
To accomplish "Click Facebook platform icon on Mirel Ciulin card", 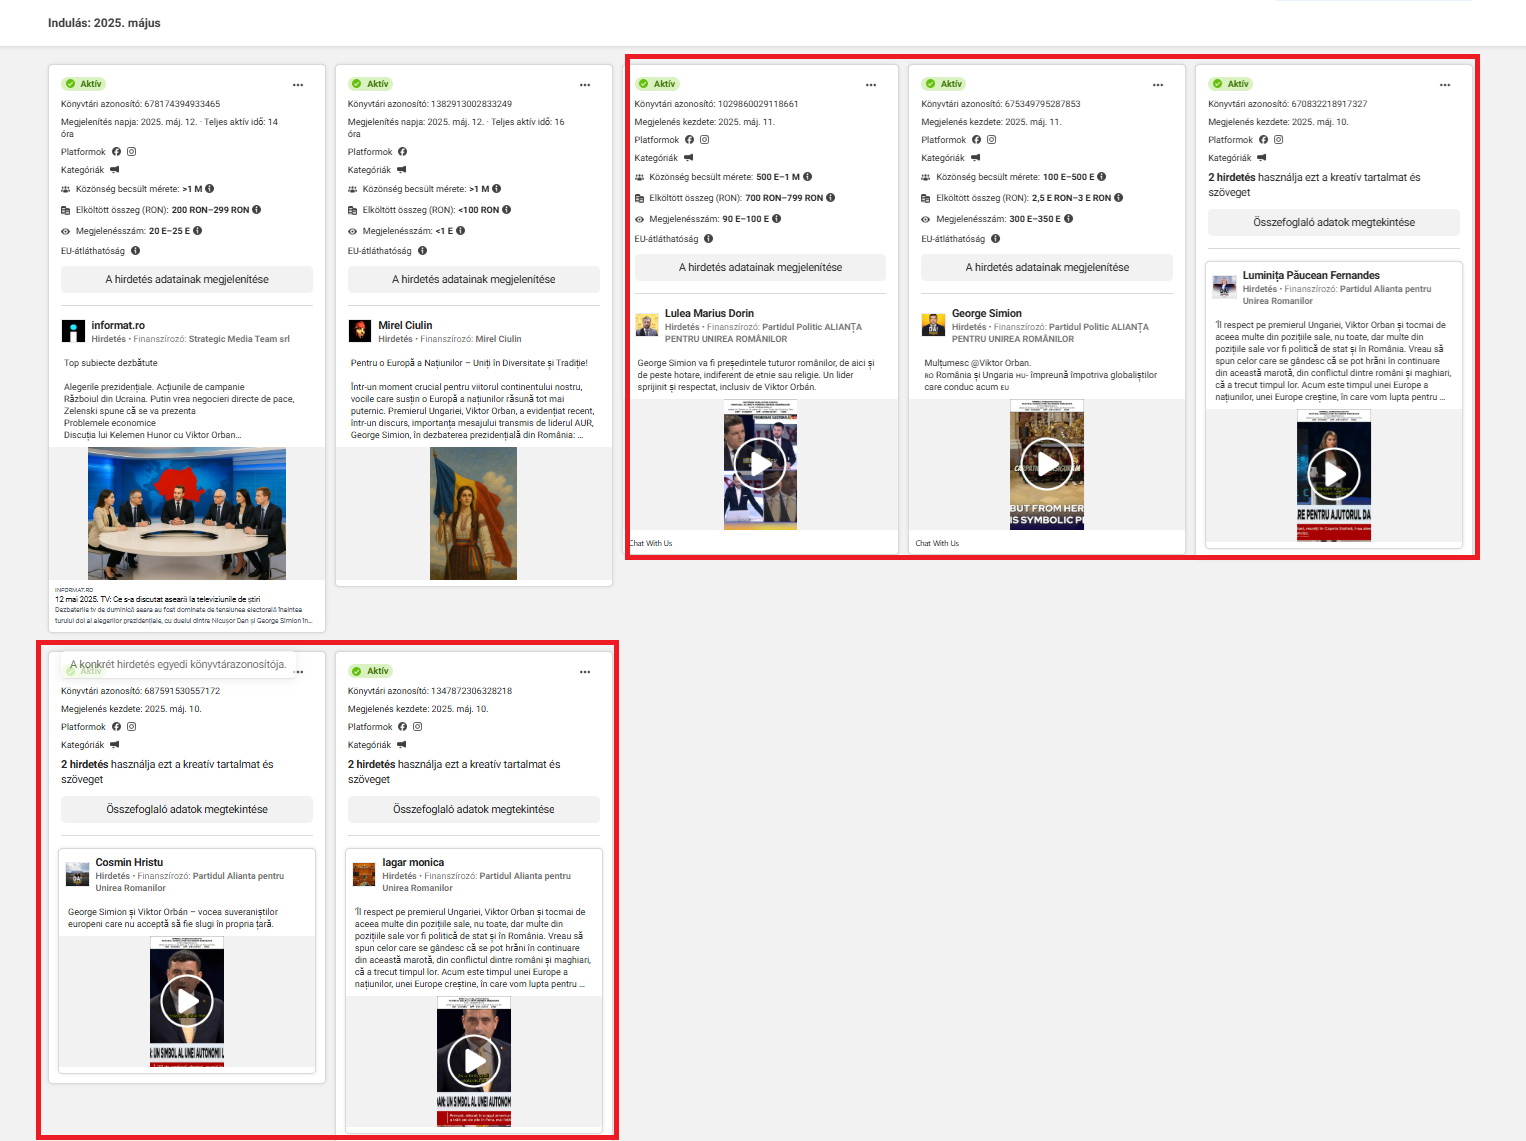I will [403, 152].
